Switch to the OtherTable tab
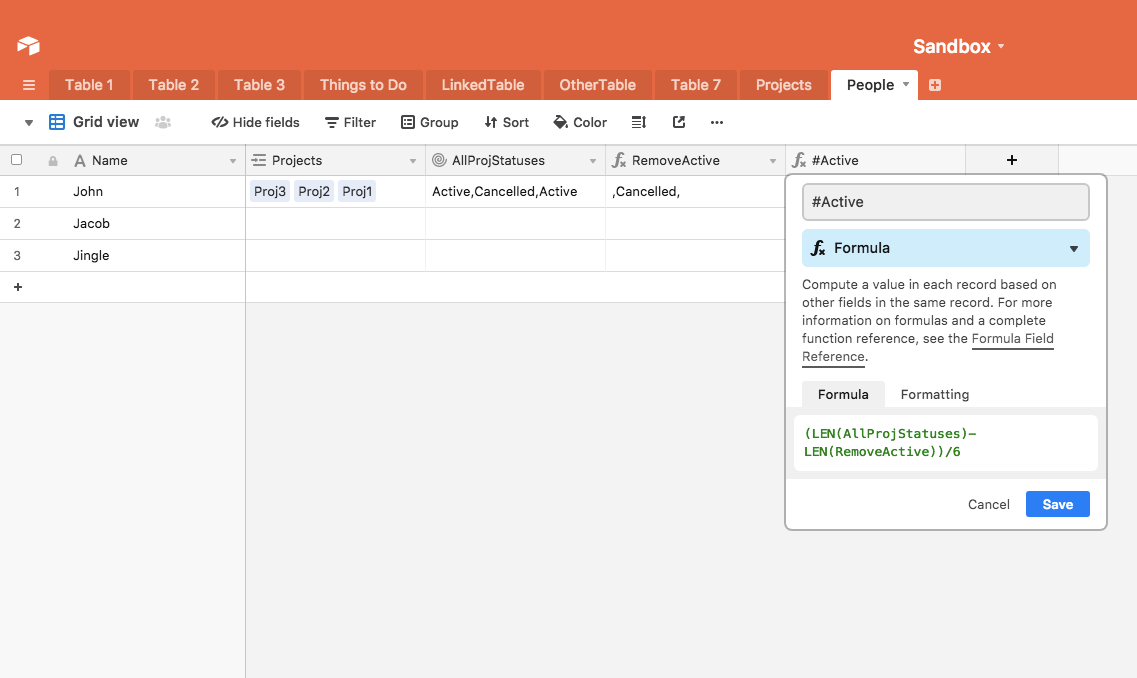 pos(598,85)
